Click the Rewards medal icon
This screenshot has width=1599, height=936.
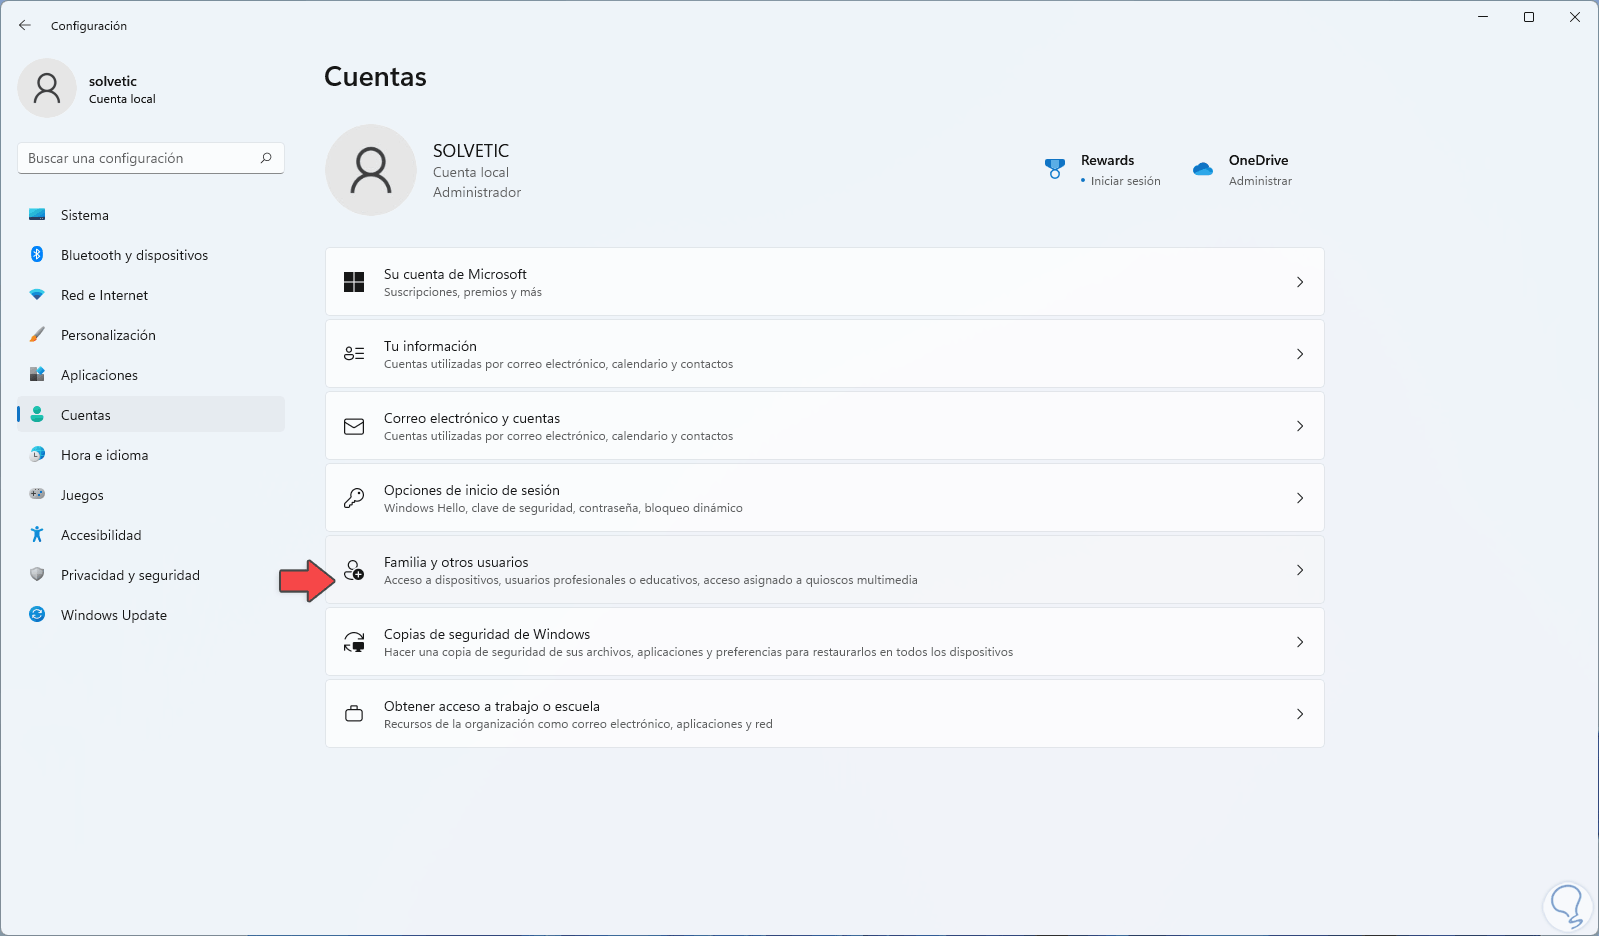[1054, 169]
